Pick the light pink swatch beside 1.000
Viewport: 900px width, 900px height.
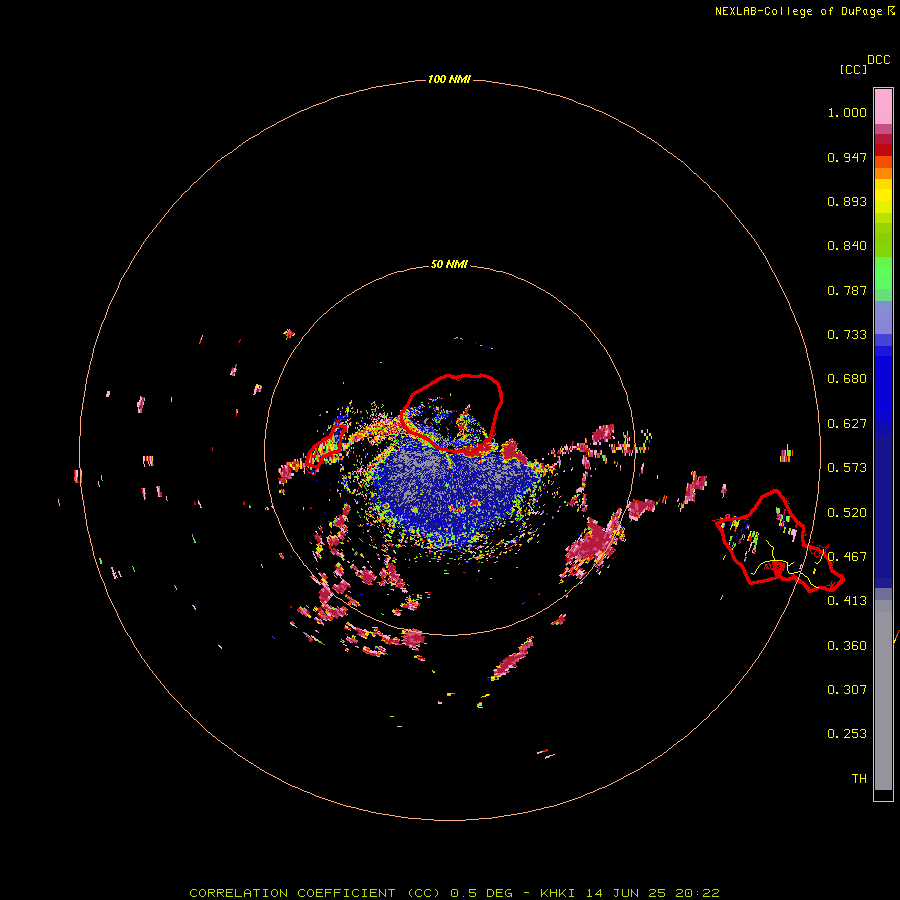click(883, 107)
